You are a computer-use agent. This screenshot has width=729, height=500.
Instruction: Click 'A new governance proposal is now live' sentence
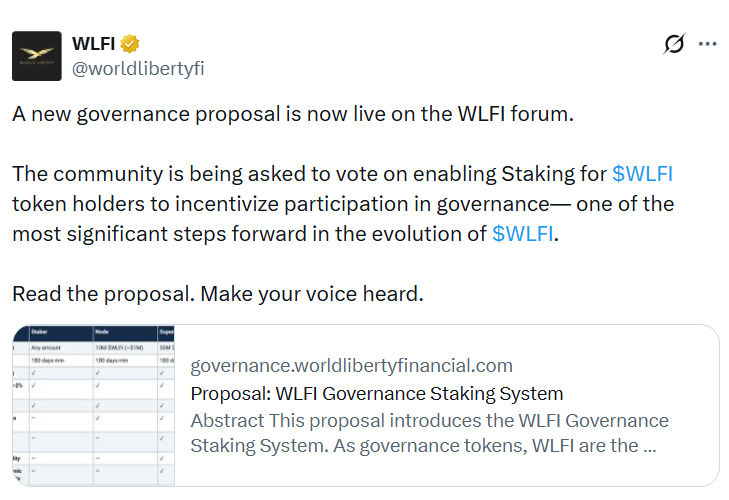[293, 114]
